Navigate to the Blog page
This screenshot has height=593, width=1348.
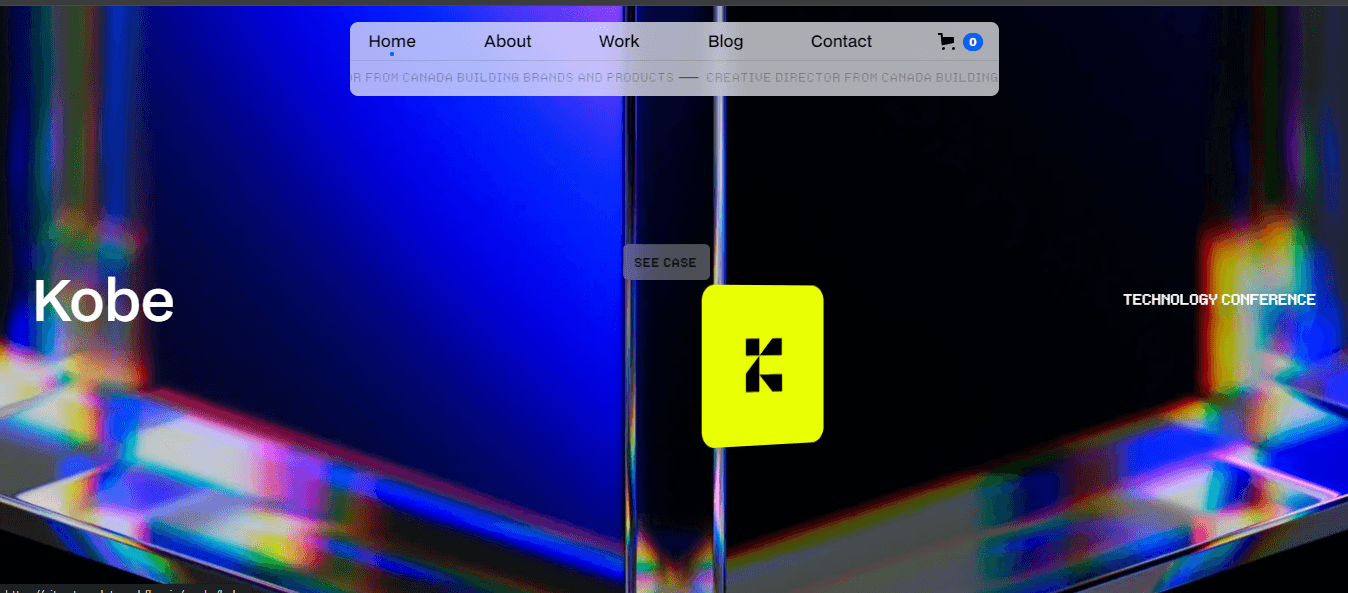(726, 42)
